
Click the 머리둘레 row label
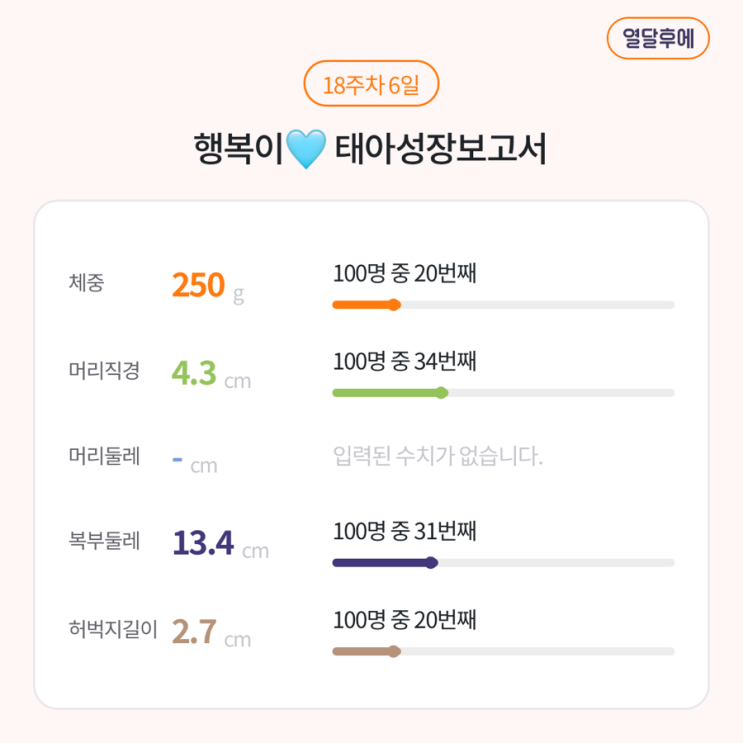(x=104, y=457)
